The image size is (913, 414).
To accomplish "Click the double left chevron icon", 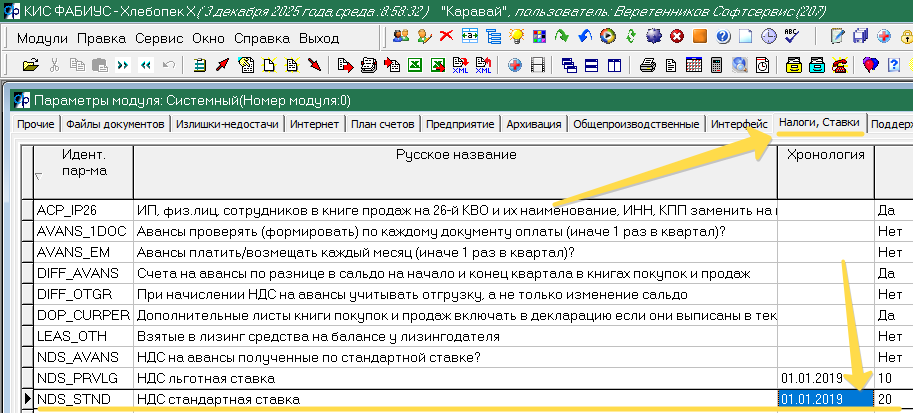I will pyautogui.click(x=146, y=65).
